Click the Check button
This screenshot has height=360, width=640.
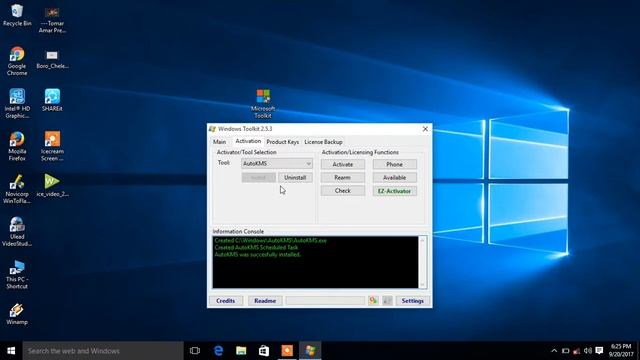coord(342,191)
